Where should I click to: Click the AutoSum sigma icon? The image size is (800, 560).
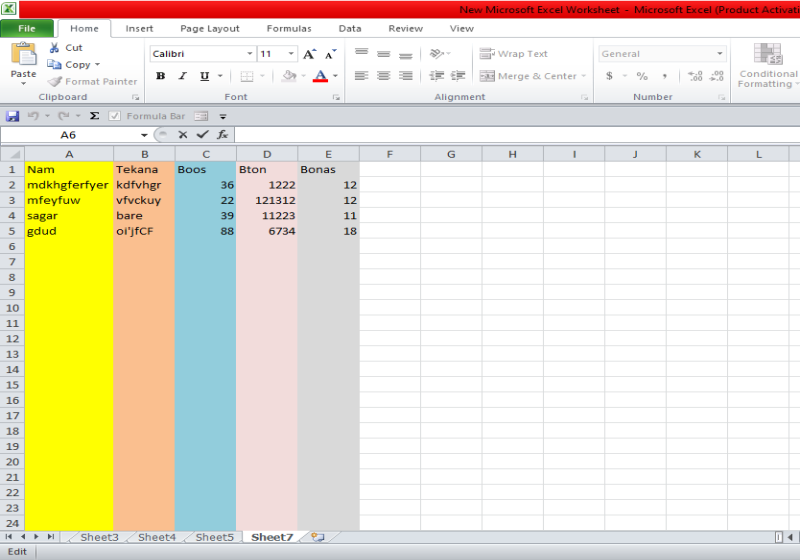[94, 116]
